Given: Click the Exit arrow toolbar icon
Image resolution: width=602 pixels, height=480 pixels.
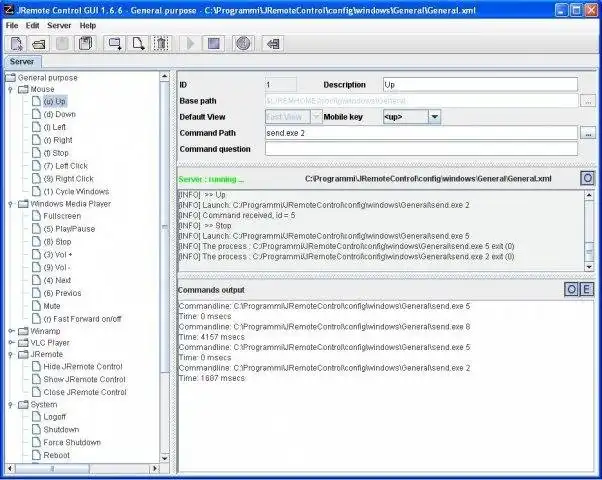Looking at the screenshot, I should (273, 43).
